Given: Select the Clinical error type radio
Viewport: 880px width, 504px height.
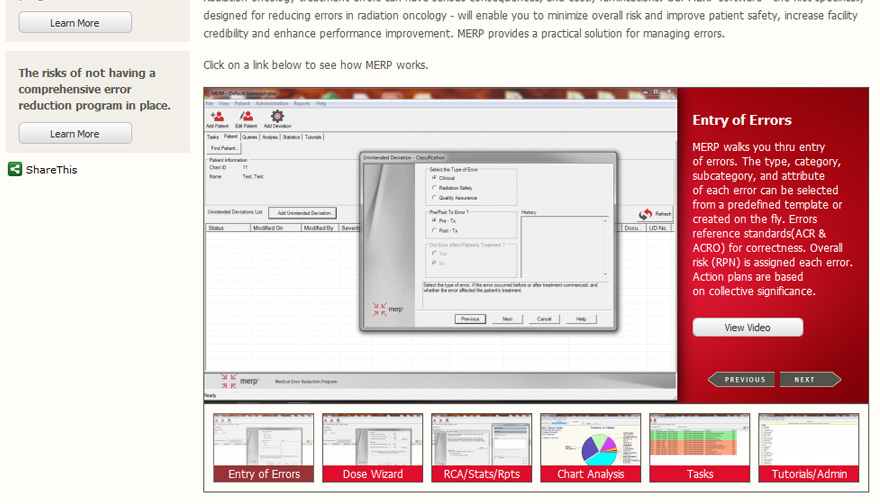Looking at the screenshot, I should click(x=434, y=178).
